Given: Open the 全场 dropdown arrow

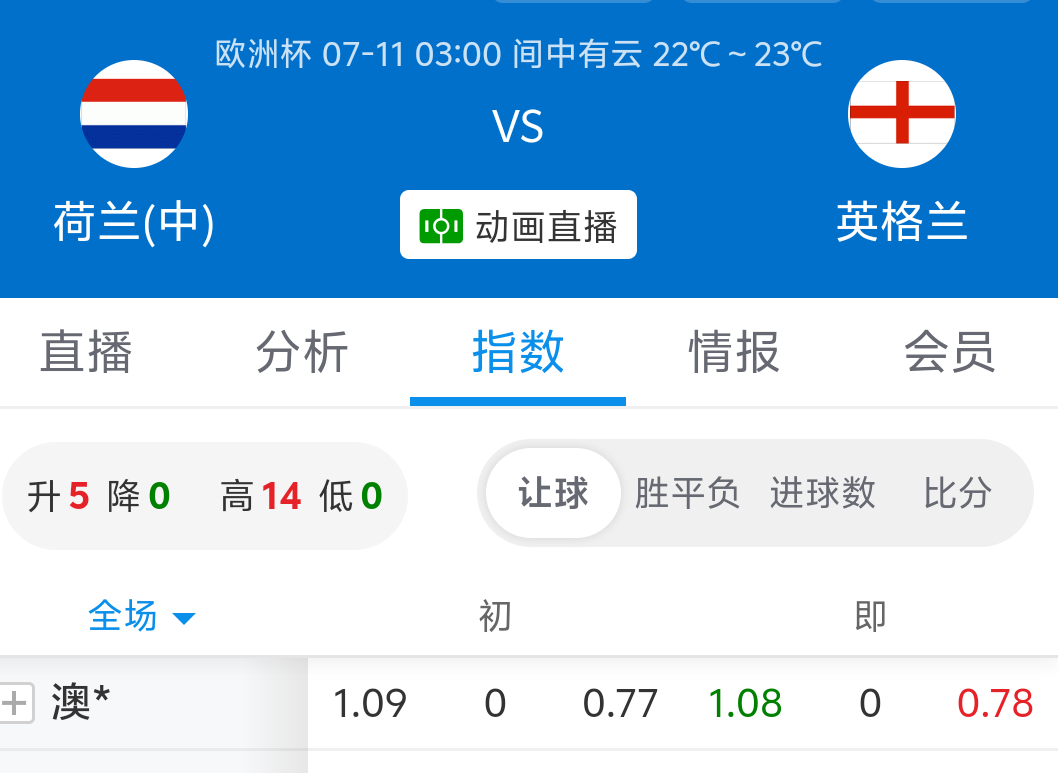Looking at the screenshot, I should coord(184,618).
